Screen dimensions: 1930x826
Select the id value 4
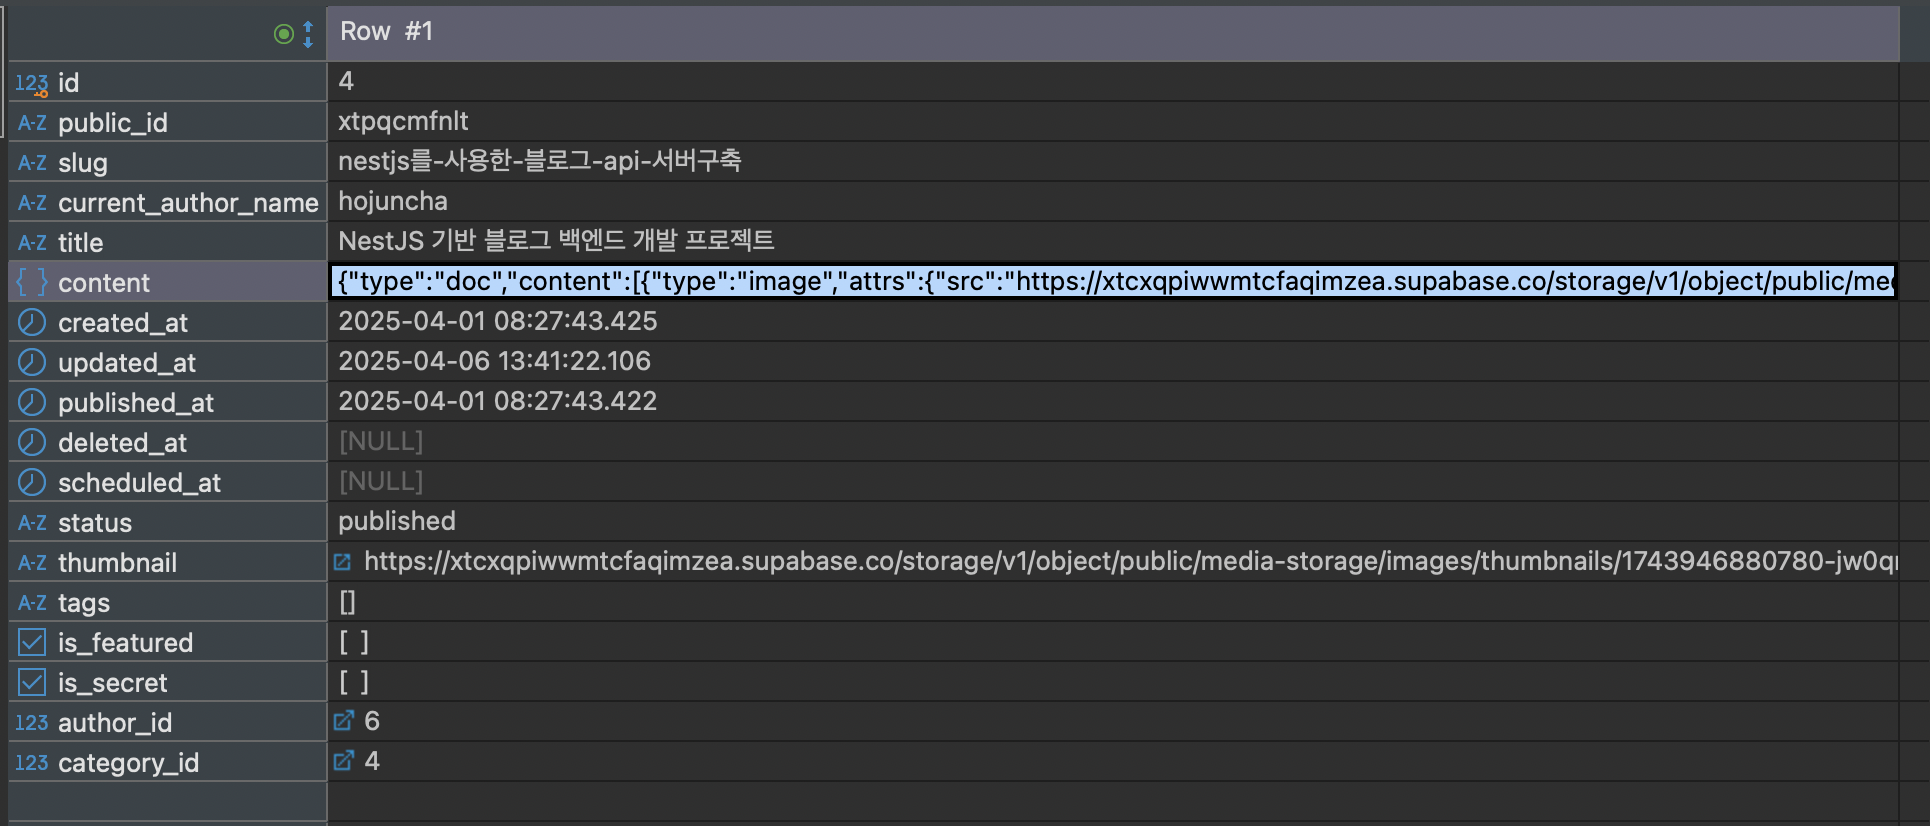(346, 81)
